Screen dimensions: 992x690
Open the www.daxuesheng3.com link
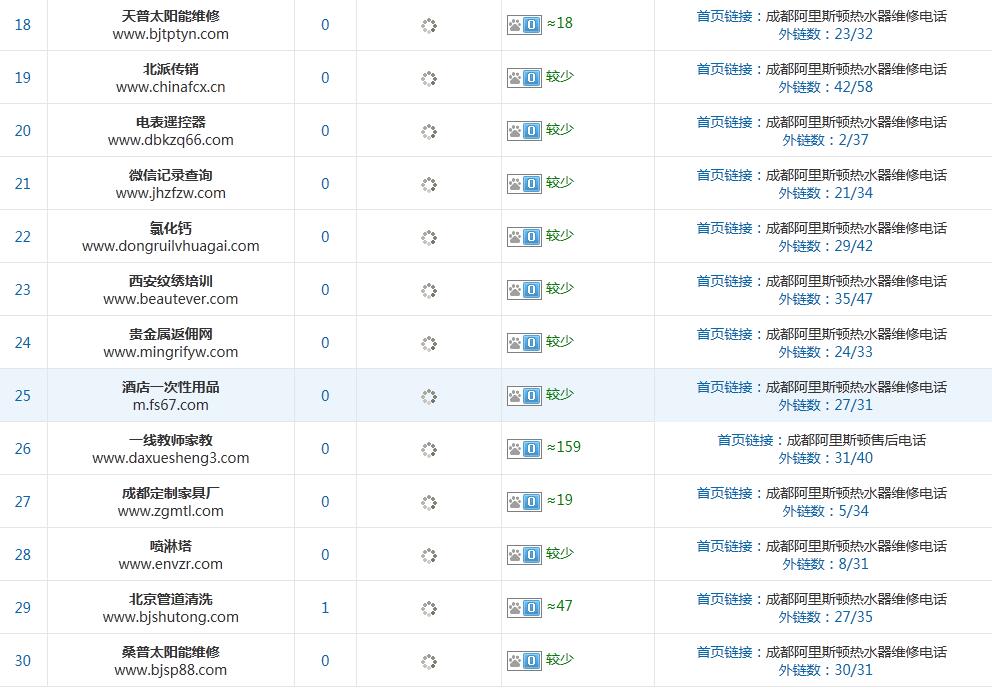170,458
